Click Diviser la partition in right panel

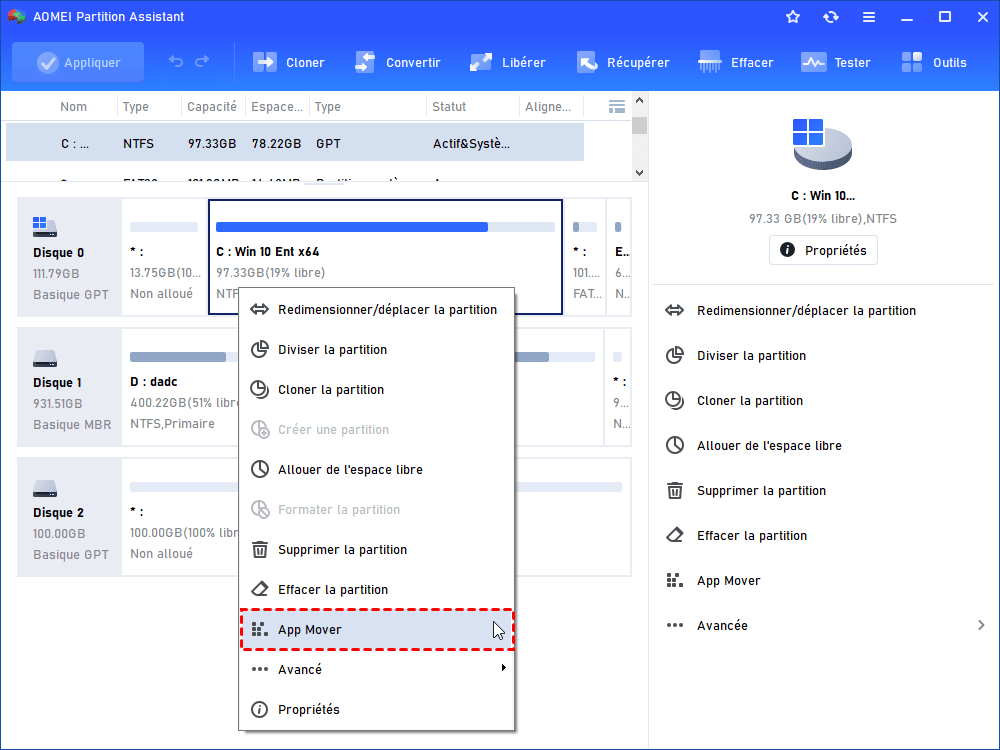click(751, 356)
